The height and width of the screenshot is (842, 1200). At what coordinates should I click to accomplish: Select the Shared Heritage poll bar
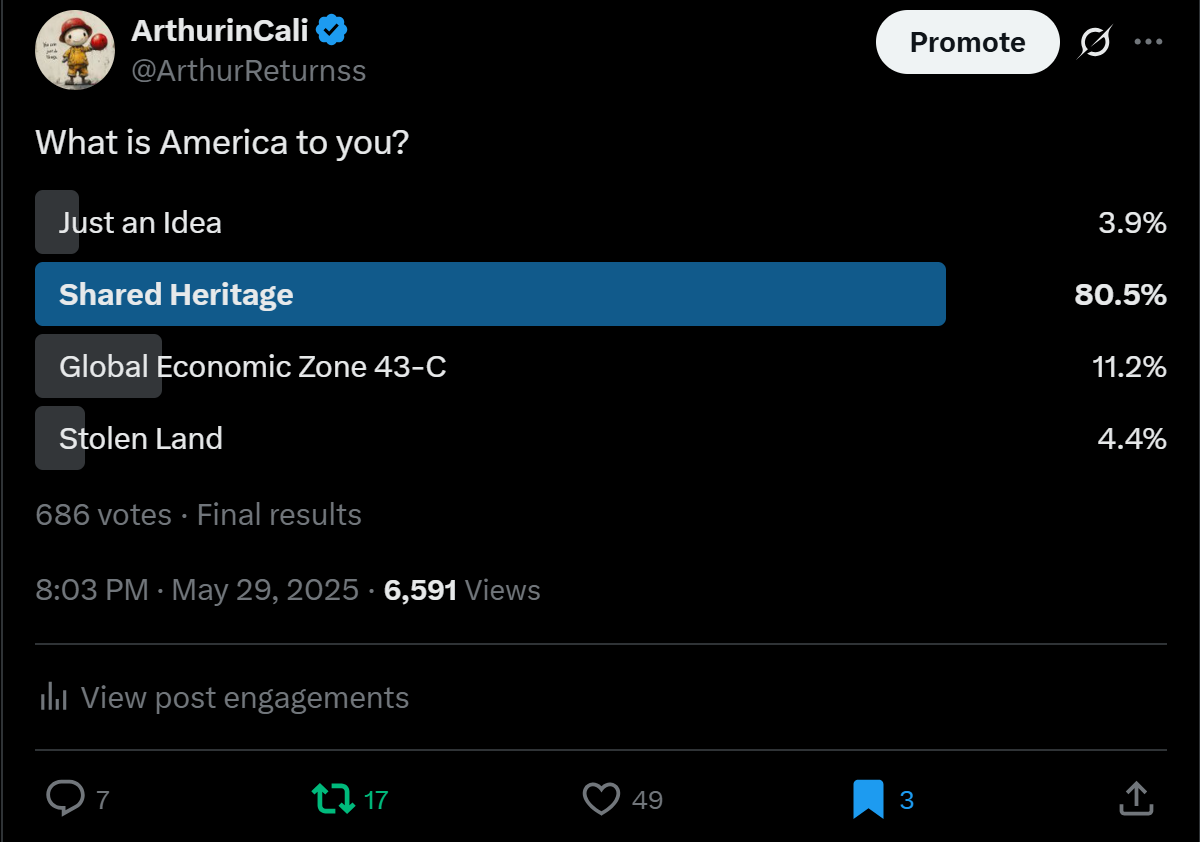490,294
